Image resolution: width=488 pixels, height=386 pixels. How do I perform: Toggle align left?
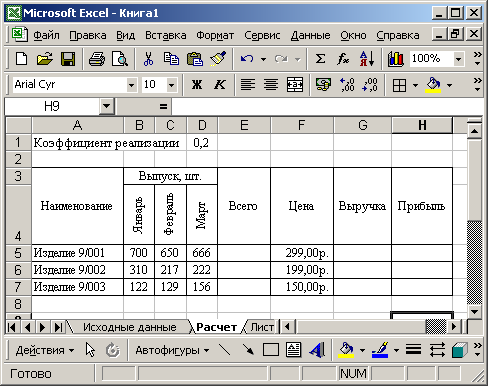coord(248,85)
